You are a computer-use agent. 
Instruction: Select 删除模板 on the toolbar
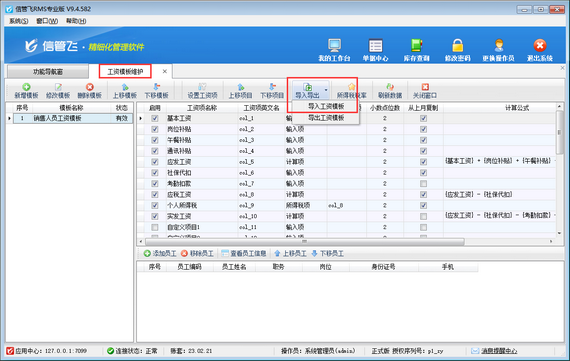click(x=89, y=91)
